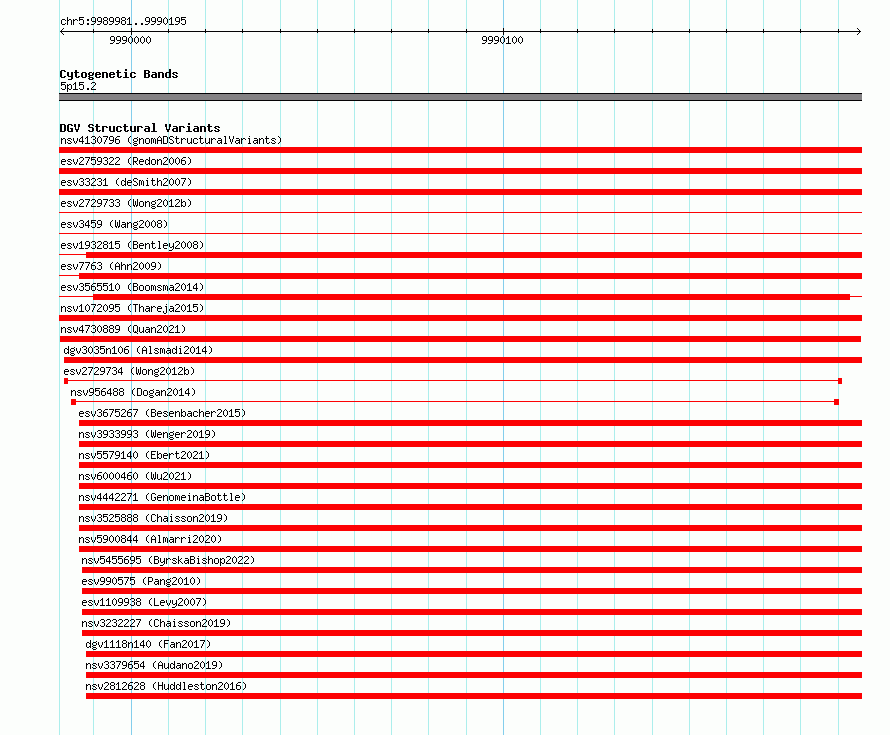This screenshot has height=735, width=890.
Task: Click the red bar below nsv2812628 (Huddleston2016)
Action: coord(474,696)
